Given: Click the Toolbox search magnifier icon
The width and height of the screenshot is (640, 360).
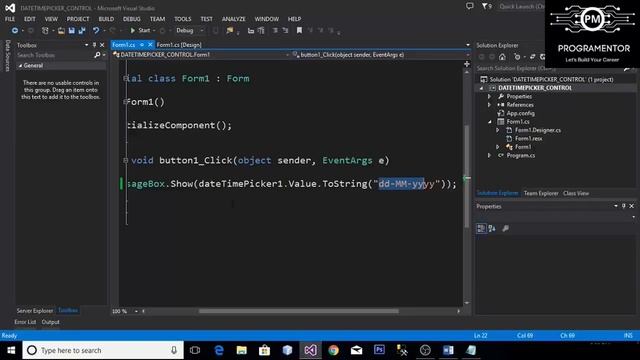Looking at the screenshot, I should coord(97,55).
